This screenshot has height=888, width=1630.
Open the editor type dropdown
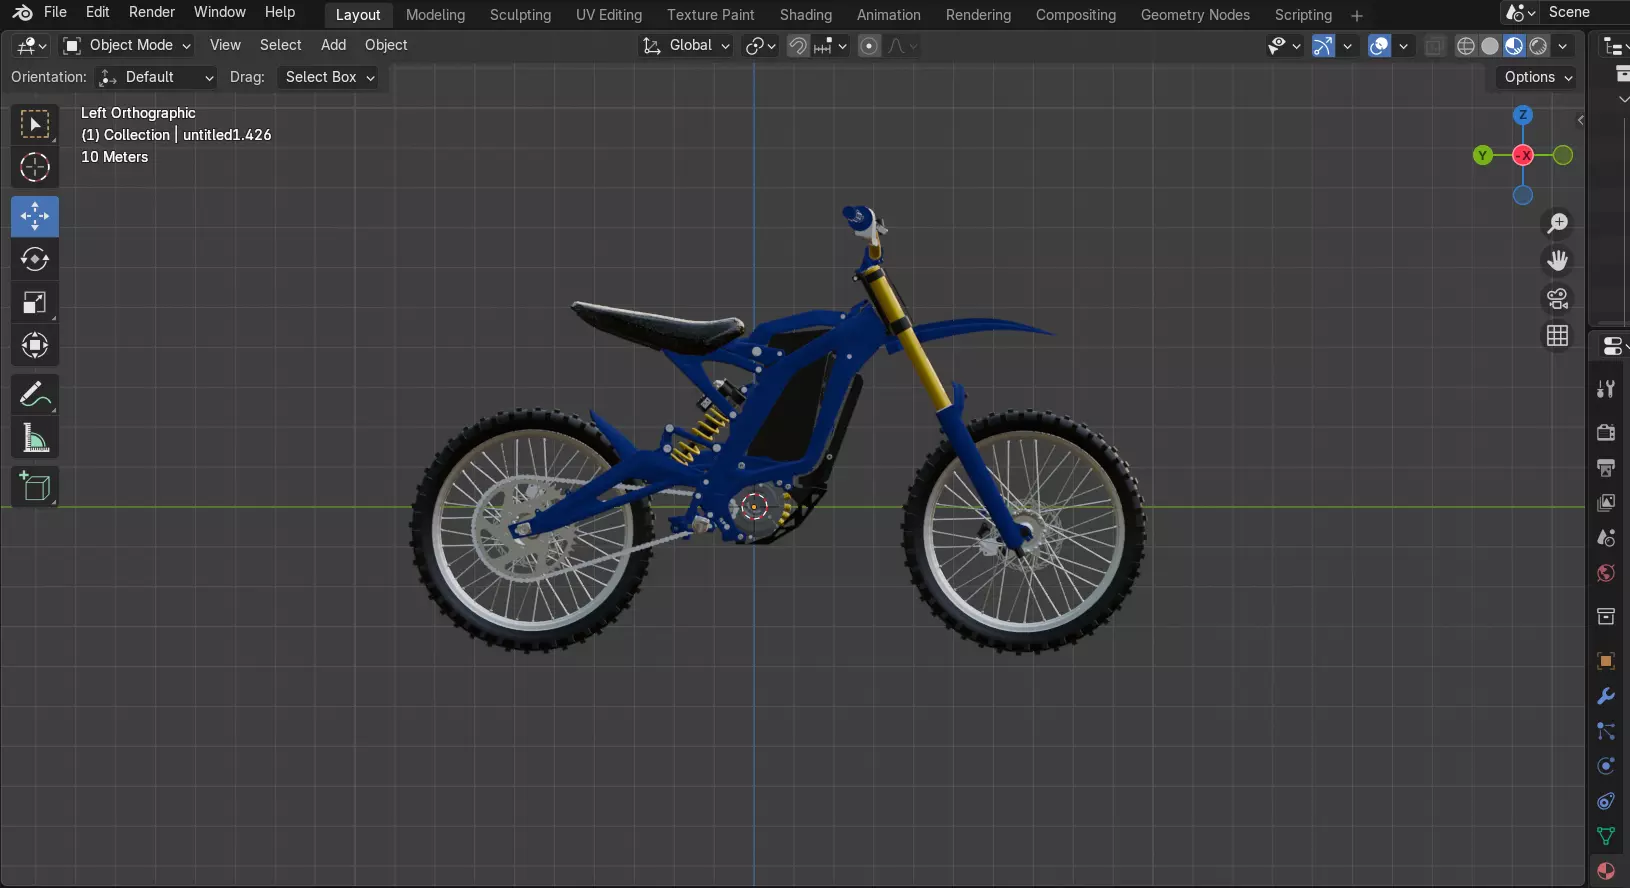32,45
